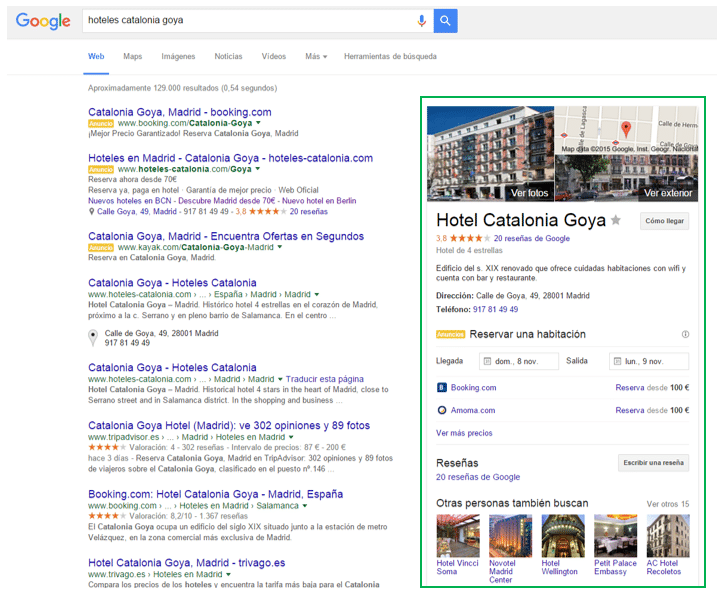Open the Salida date picker
The width and height of the screenshot is (717, 593).
pos(649,361)
